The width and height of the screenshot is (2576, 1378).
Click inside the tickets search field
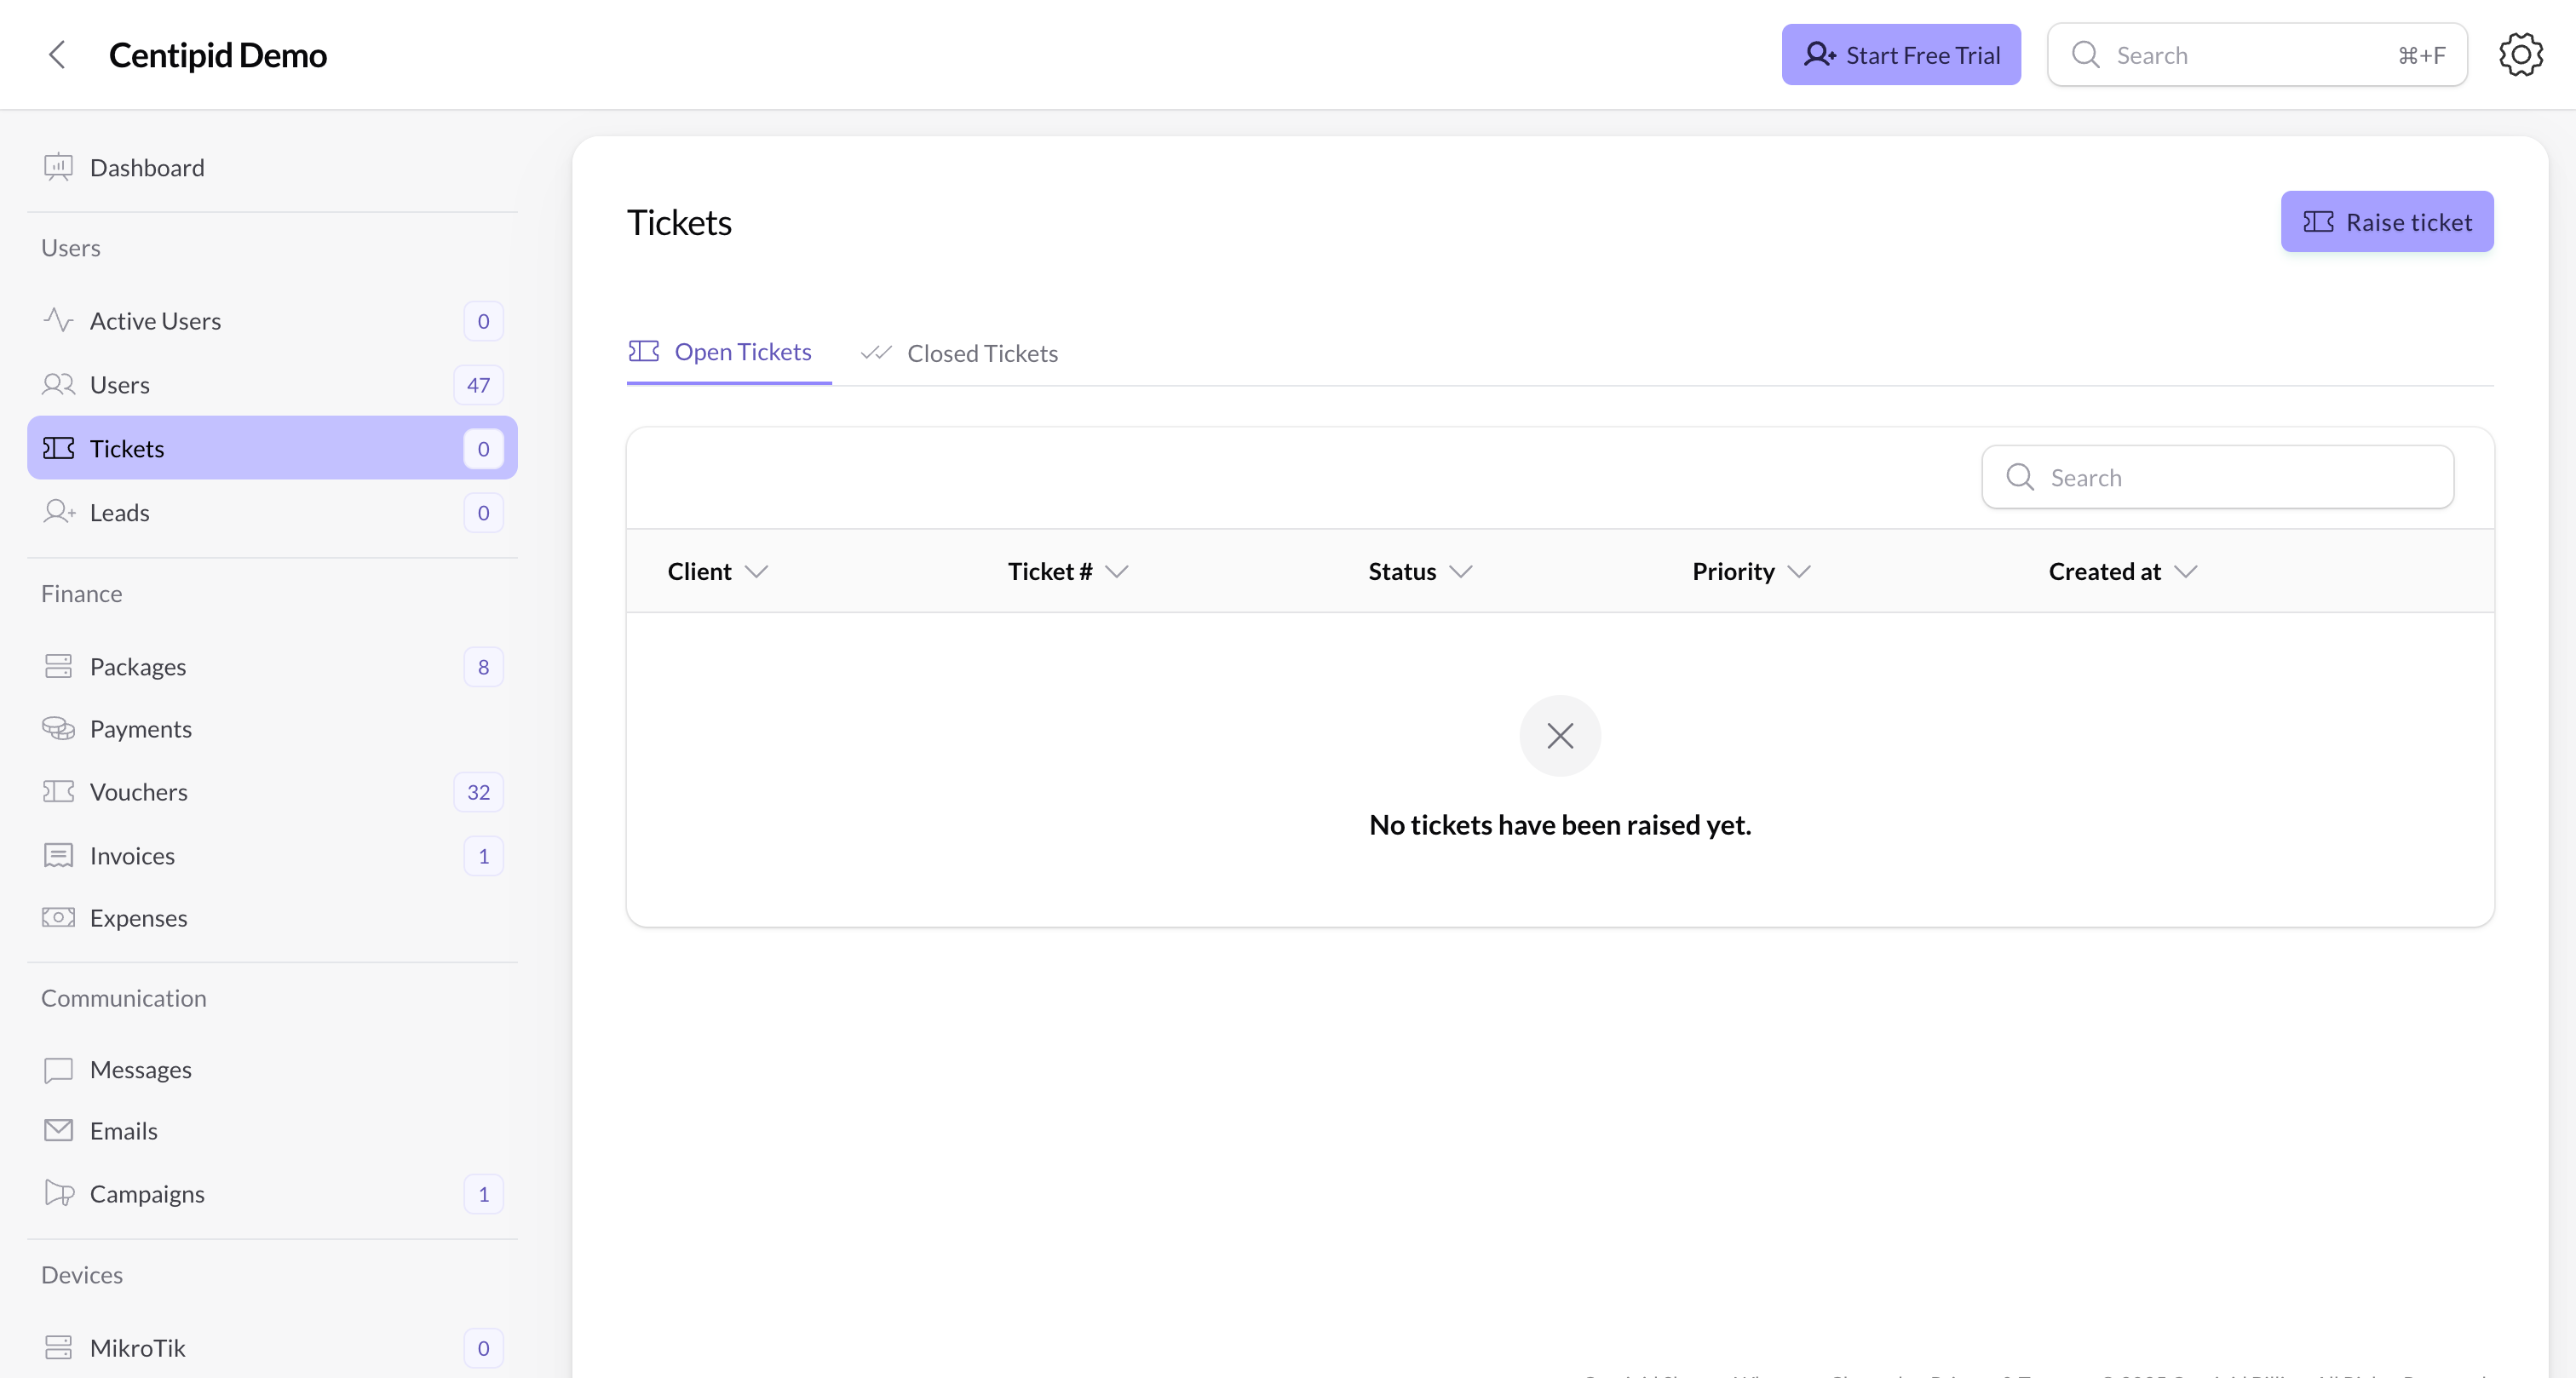tap(2216, 477)
